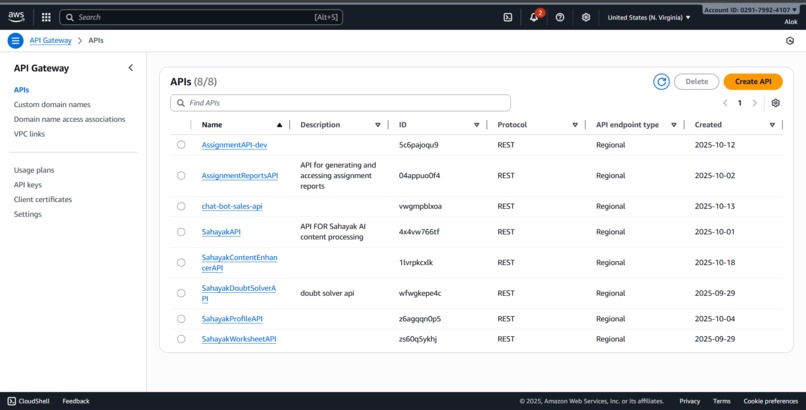The width and height of the screenshot is (806, 410).
Task: Select the SahayakProfileAPI radio button
Action: tap(181, 319)
